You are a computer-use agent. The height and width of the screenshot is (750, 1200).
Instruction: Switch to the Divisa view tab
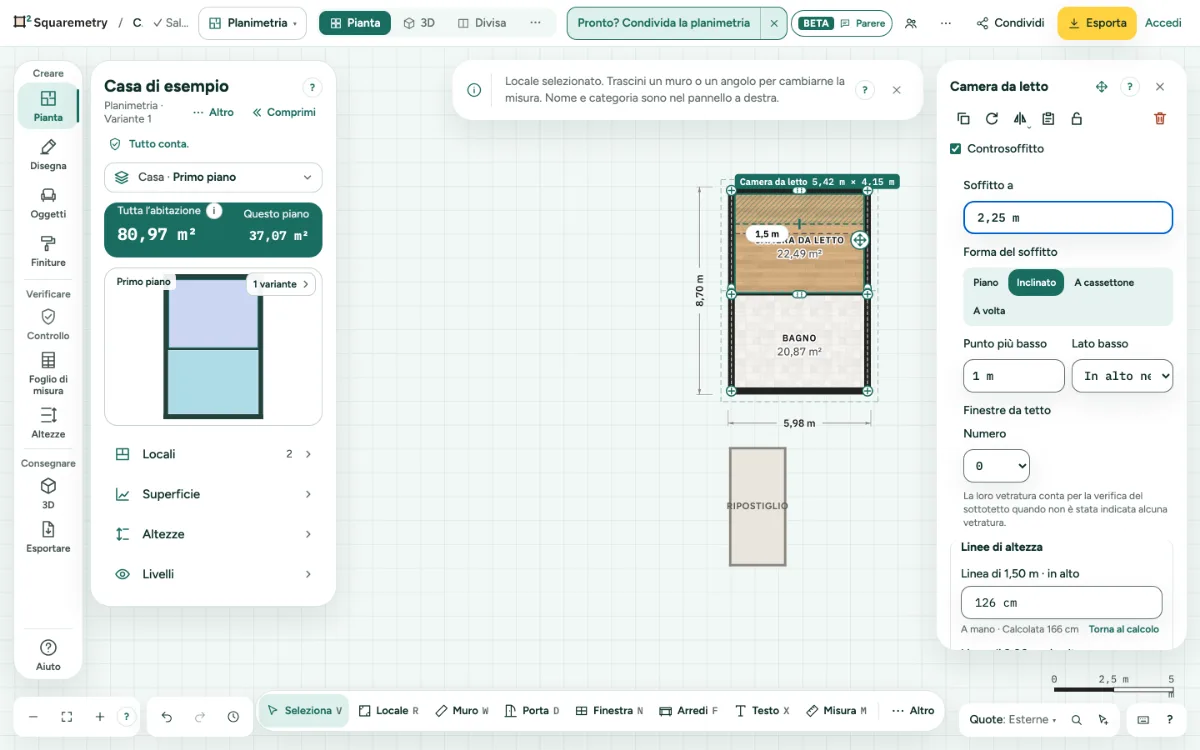pyautogui.click(x=481, y=23)
